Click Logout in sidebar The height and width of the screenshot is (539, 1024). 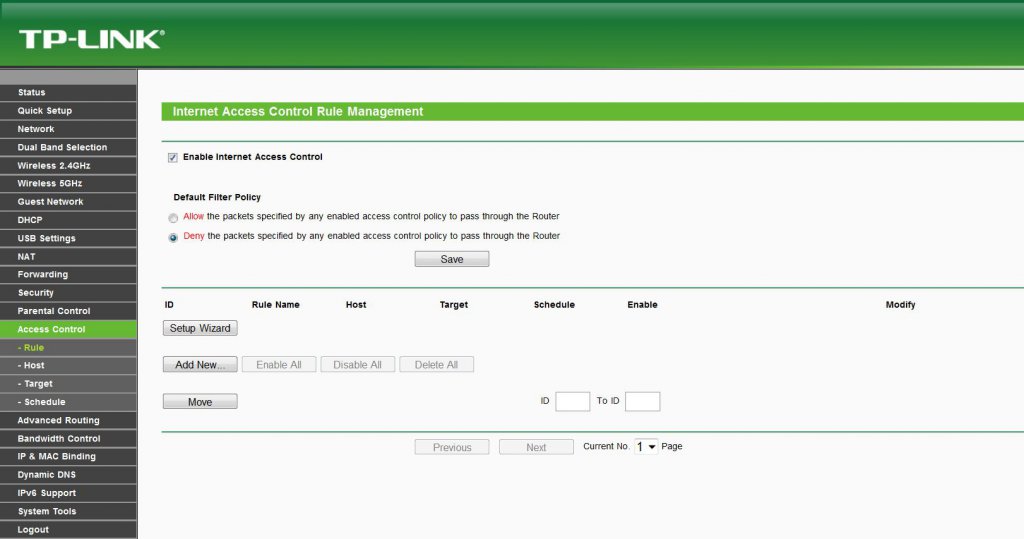click(x=68, y=529)
